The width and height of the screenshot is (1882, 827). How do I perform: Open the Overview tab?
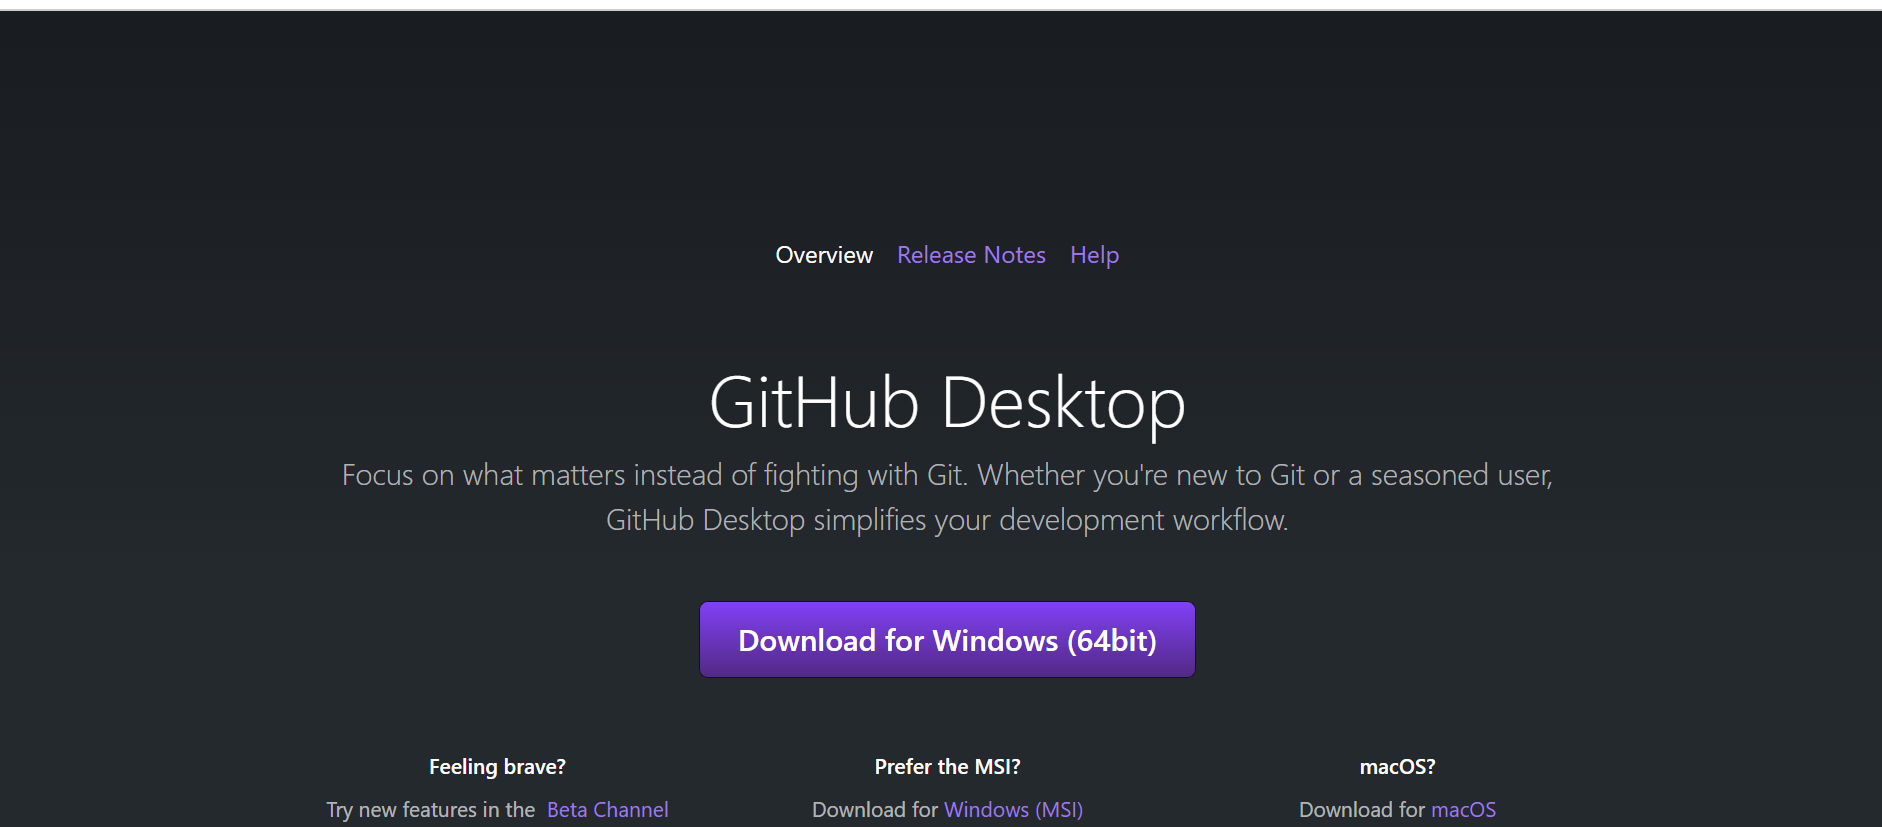(824, 255)
